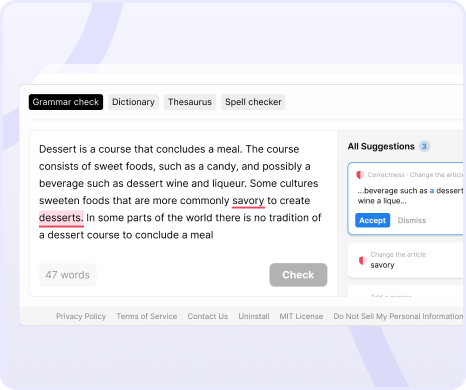Click the underlined word savory in text
This screenshot has height=390, width=466.
[x=248, y=201]
